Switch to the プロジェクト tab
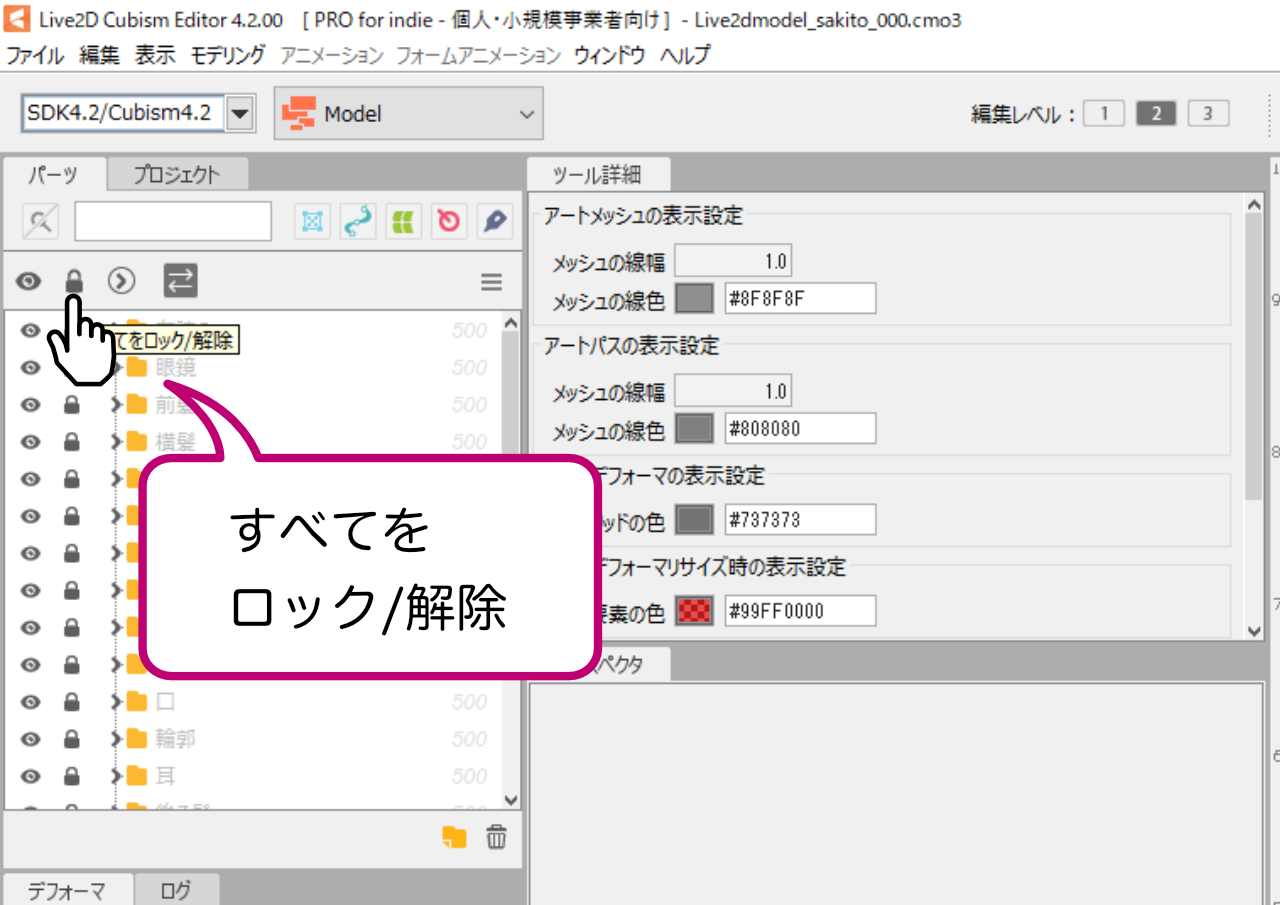This screenshot has width=1280, height=905. click(x=177, y=174)
